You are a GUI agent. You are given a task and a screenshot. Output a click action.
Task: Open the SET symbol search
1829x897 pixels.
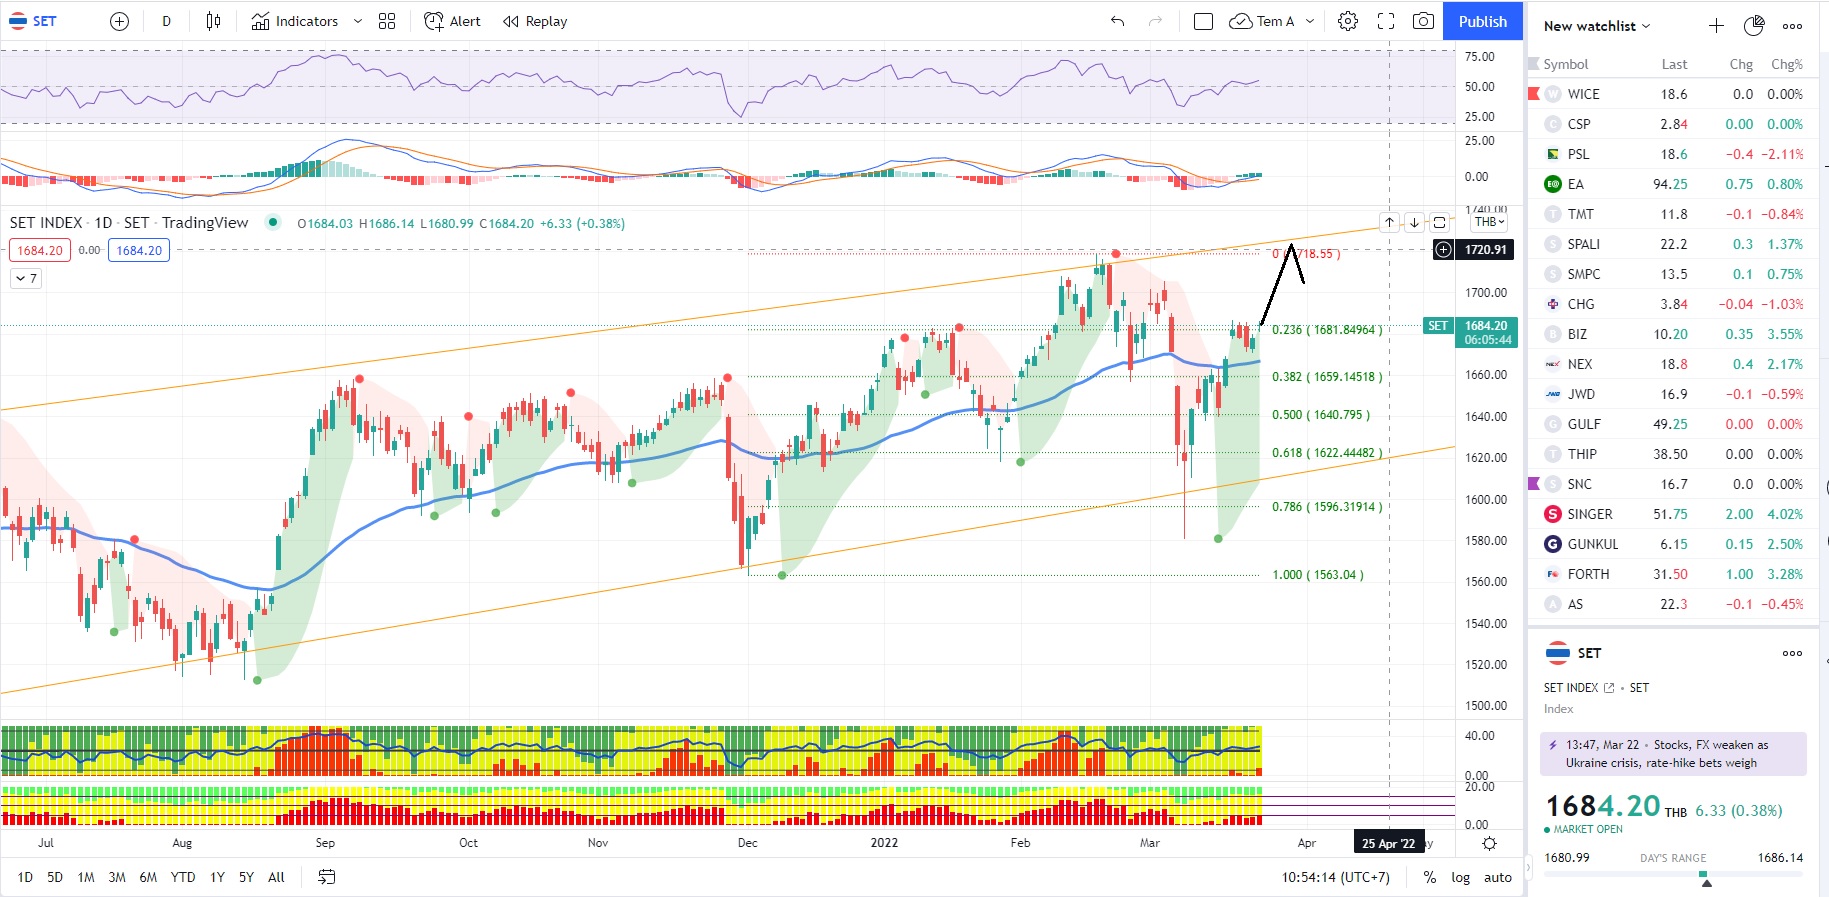click(x=34, y=21)
